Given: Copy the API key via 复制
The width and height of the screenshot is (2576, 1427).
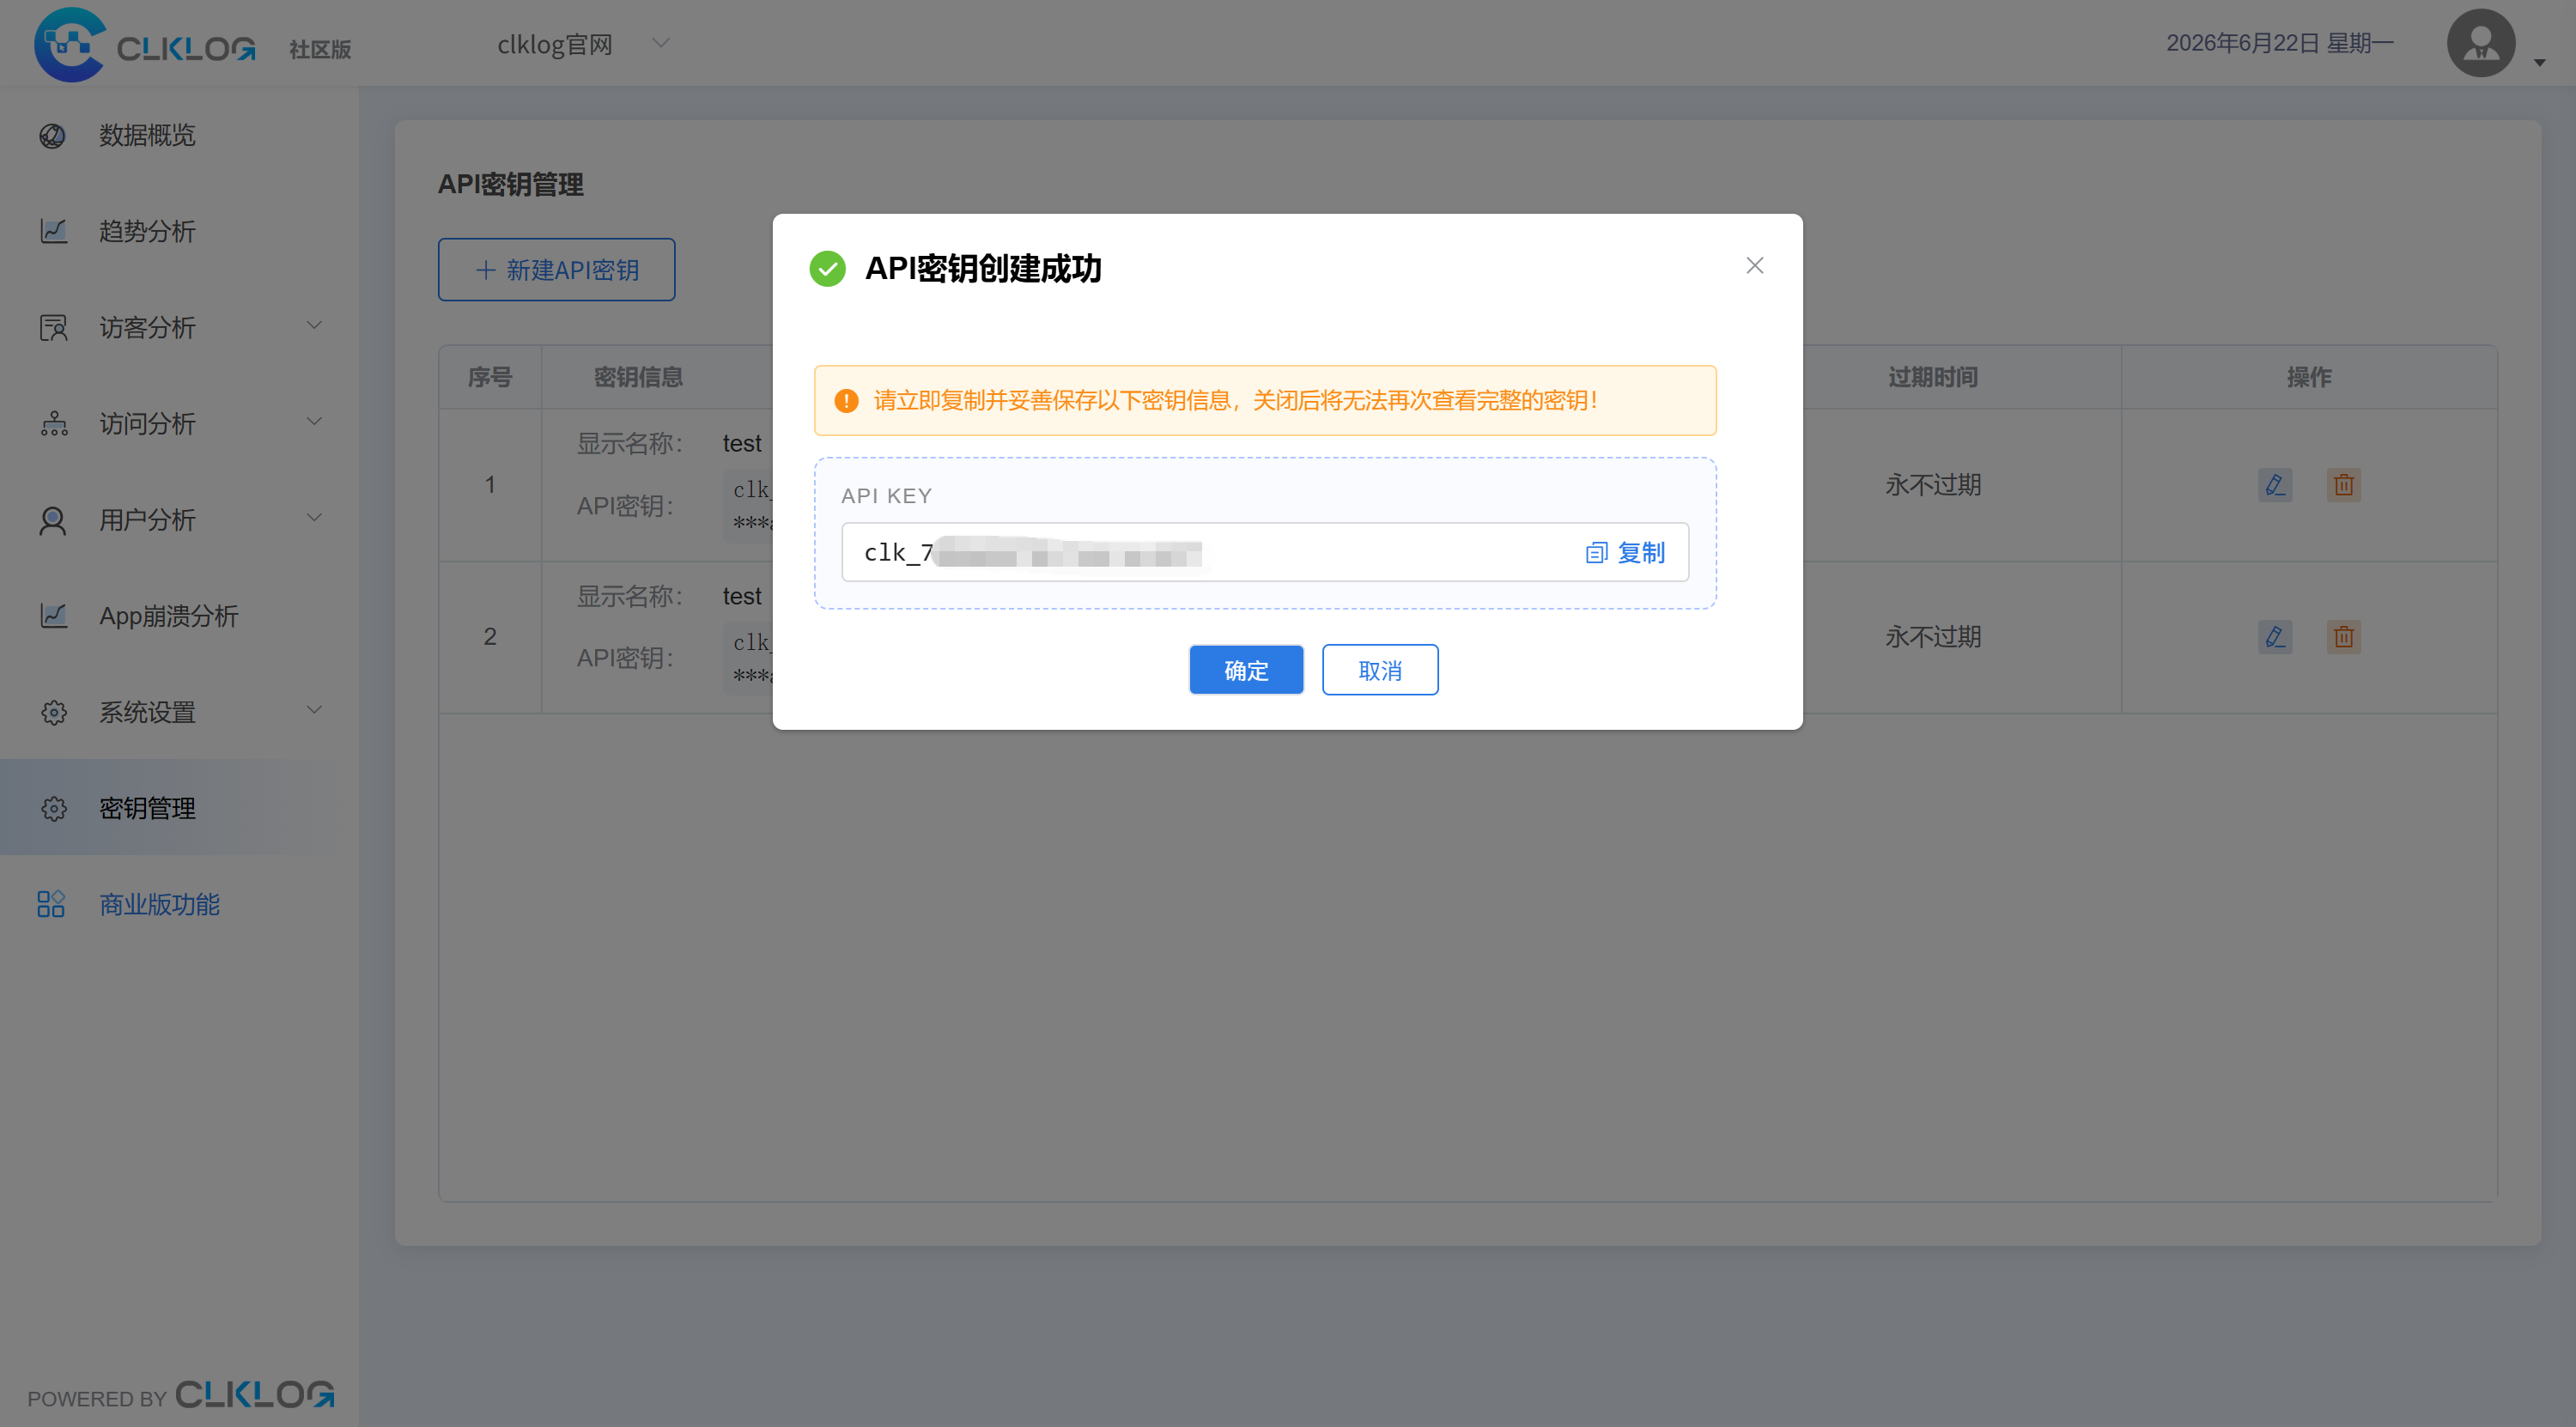Looking at the screenshot, I should [1625, 552].
